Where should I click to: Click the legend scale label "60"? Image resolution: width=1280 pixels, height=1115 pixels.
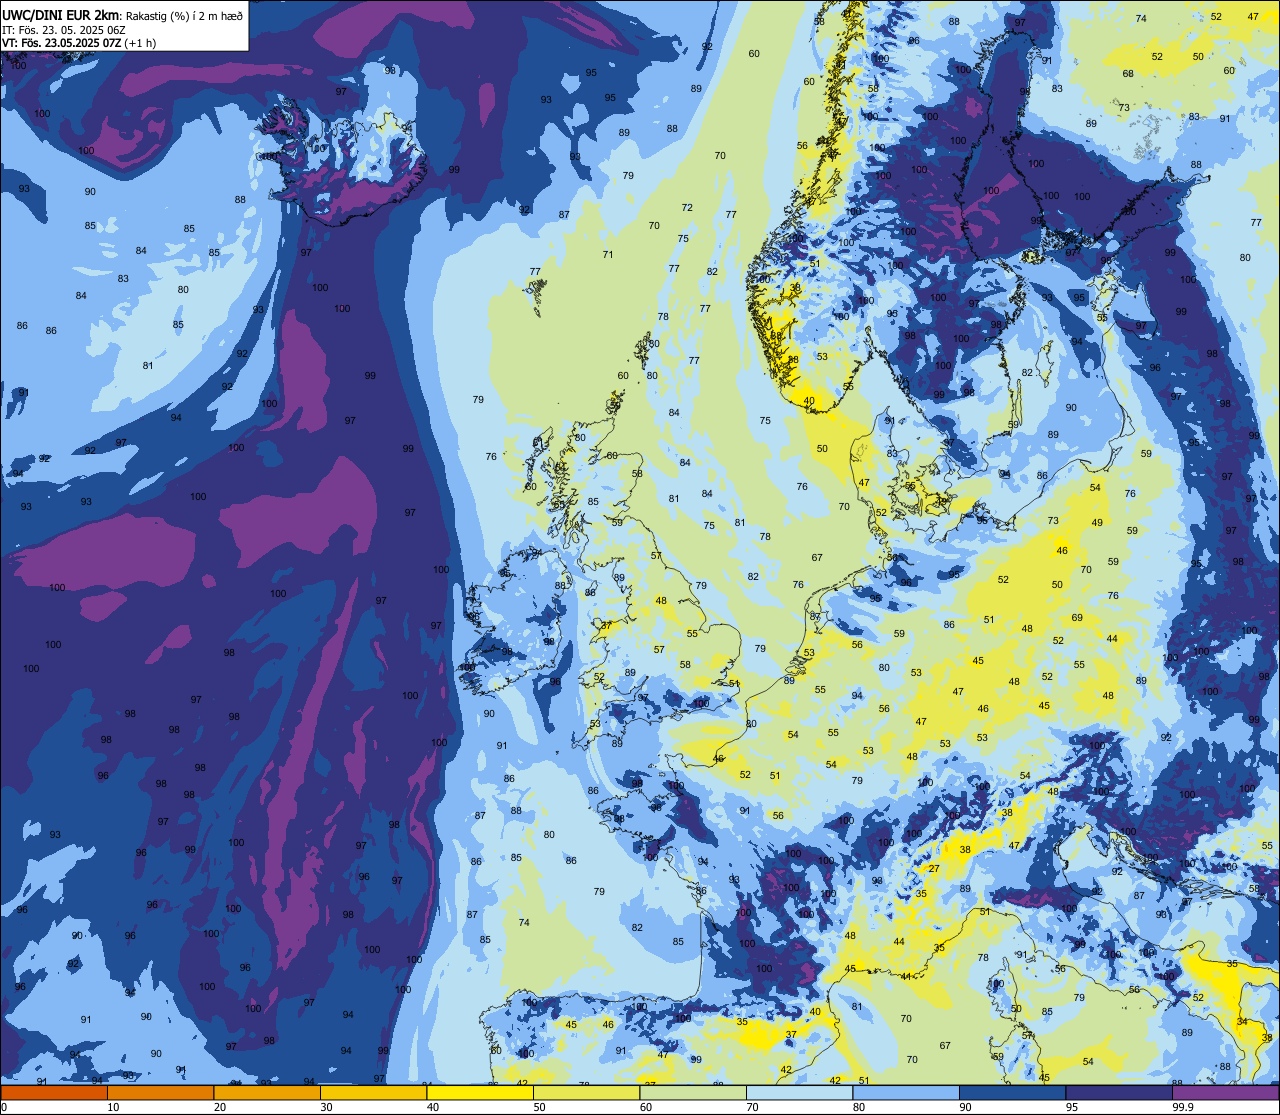pyautogui.click(x=646, y=1107)
